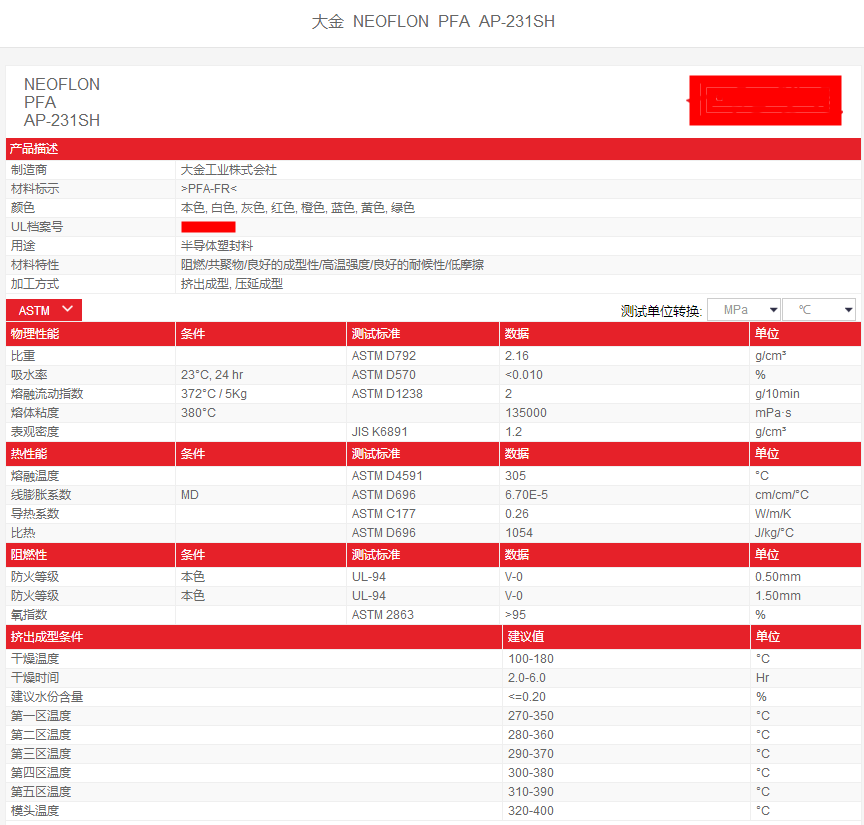Click unit J/kg/°C in 比热 row
Image resolution: width=864 pixels, height=825 pixels.
click(x=774, y=533)
